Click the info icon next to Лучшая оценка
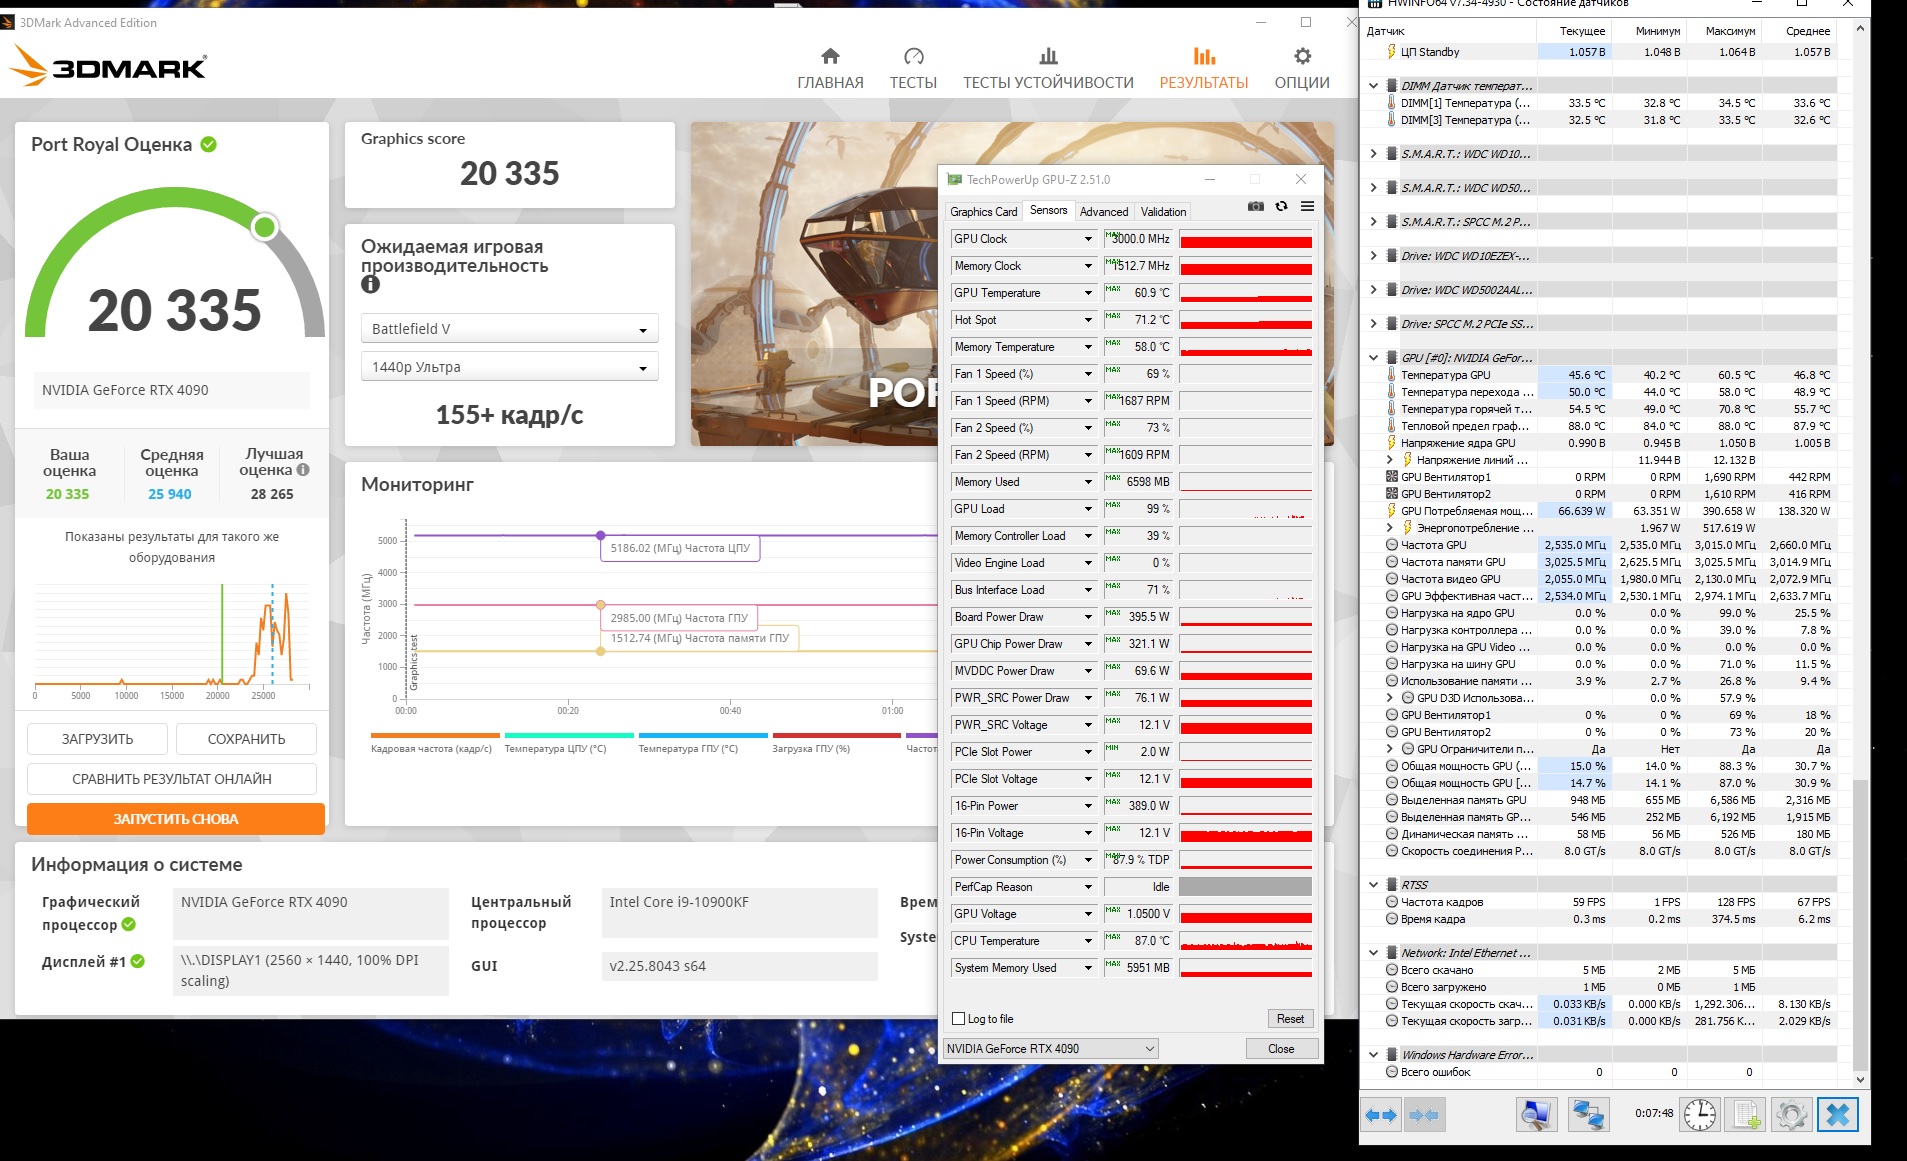Viewport: 1907px width, 1161px height. point(303,470)
